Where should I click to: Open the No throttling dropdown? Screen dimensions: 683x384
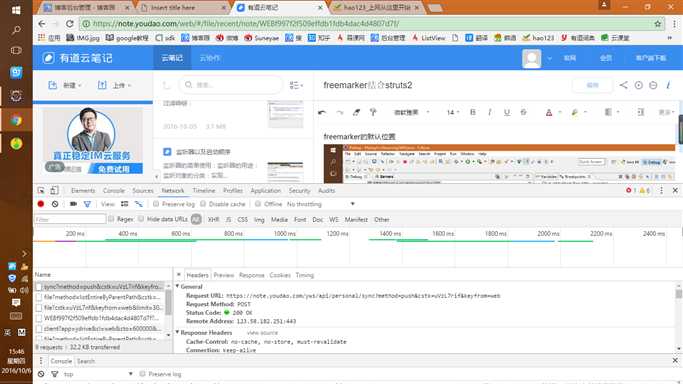pos(320,204)
